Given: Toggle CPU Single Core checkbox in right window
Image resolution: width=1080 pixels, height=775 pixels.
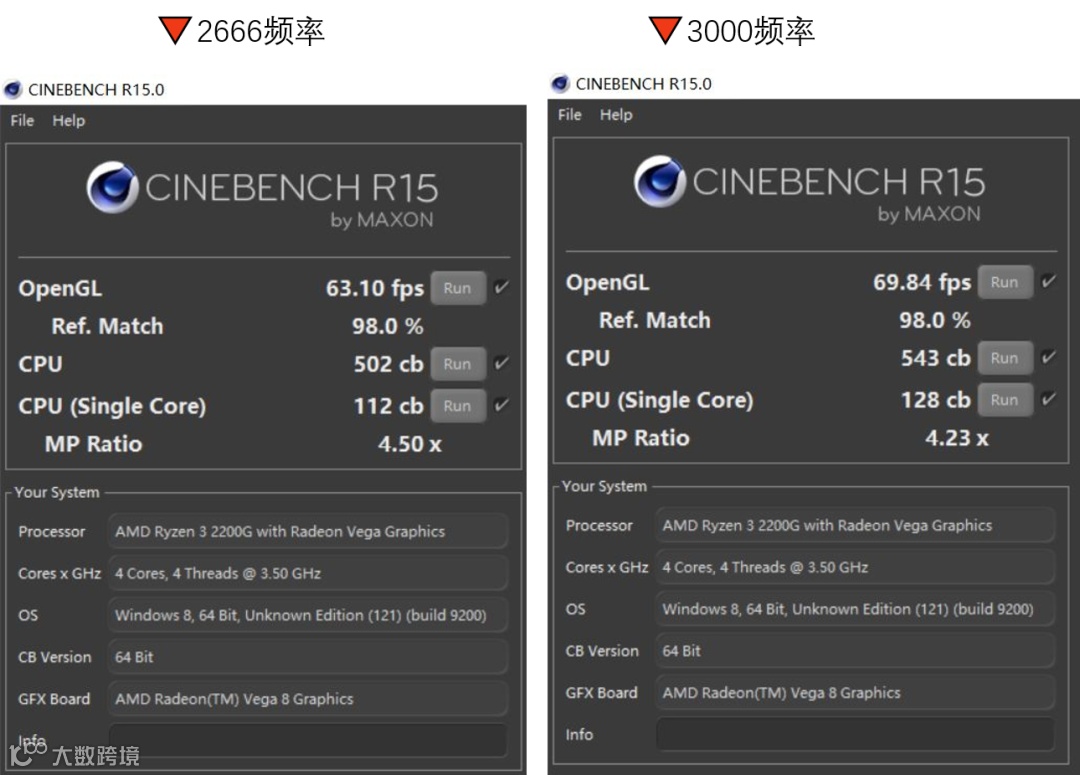Looking at the screenshot, I should point(1049,398).
